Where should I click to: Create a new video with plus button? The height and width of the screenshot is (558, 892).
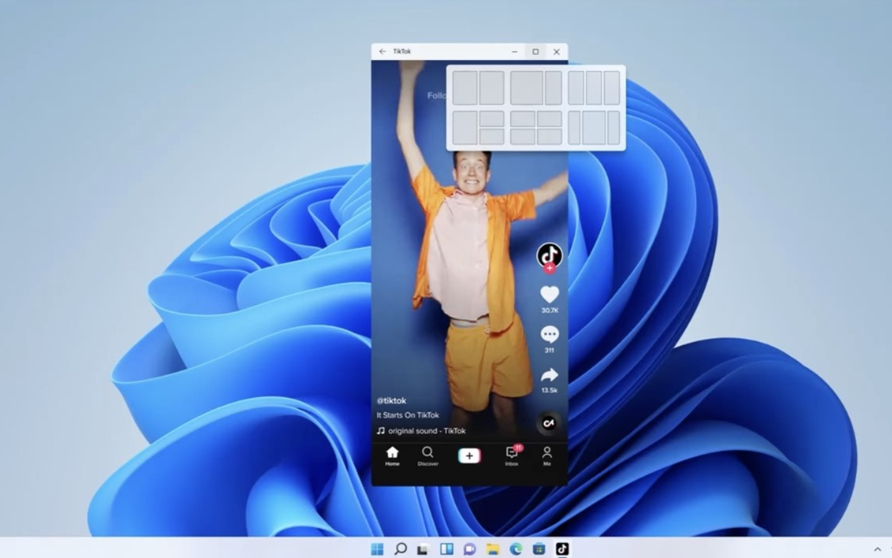point(469,456)
